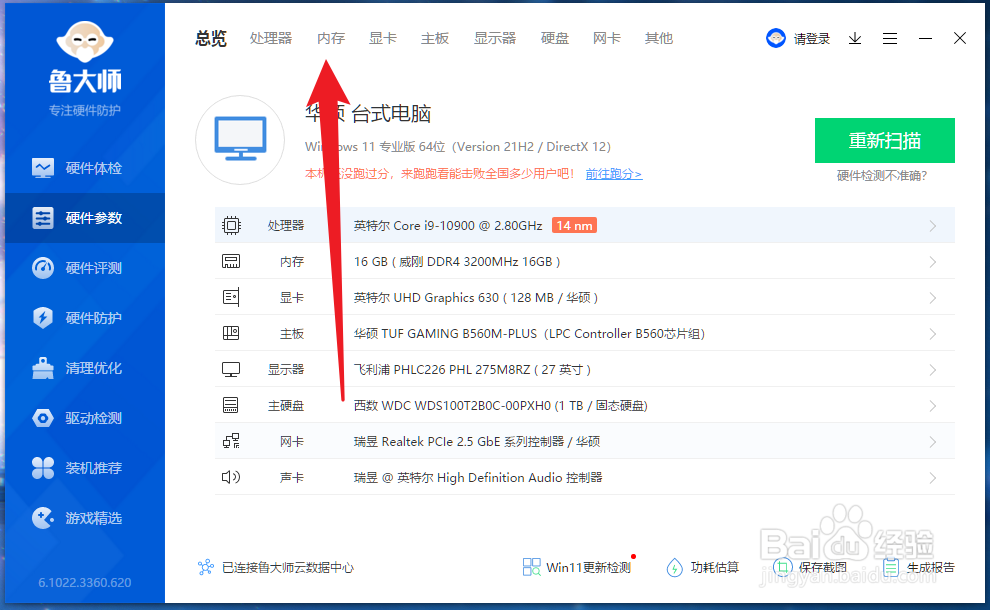Click the 游戏精选 game icon
This screenshot has width=990, height=610.
[x=43, y=518]
